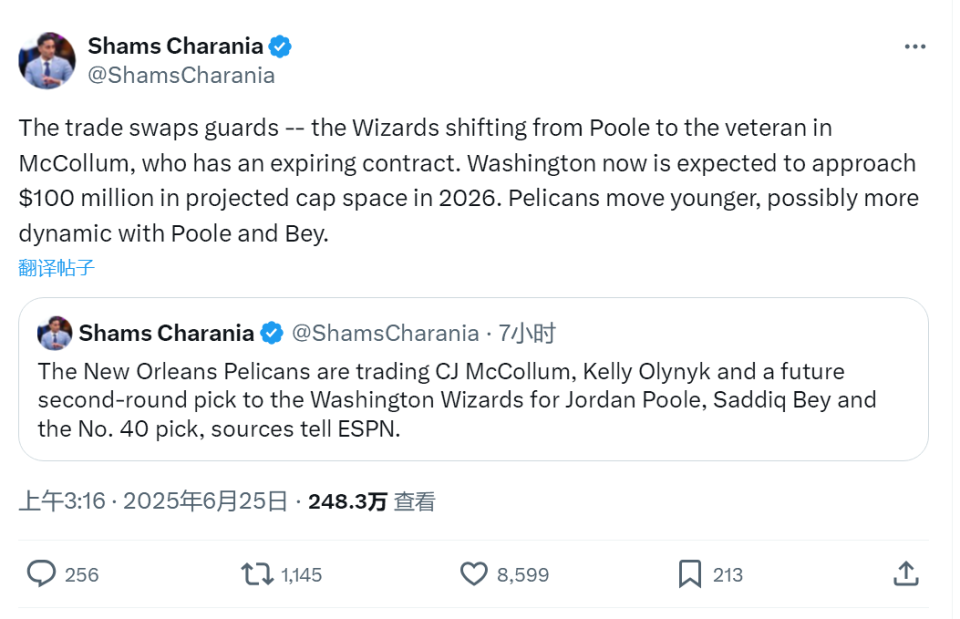Click the 8,599 likes count
This screenshot has width=960, height=619.
coord(523,574)
